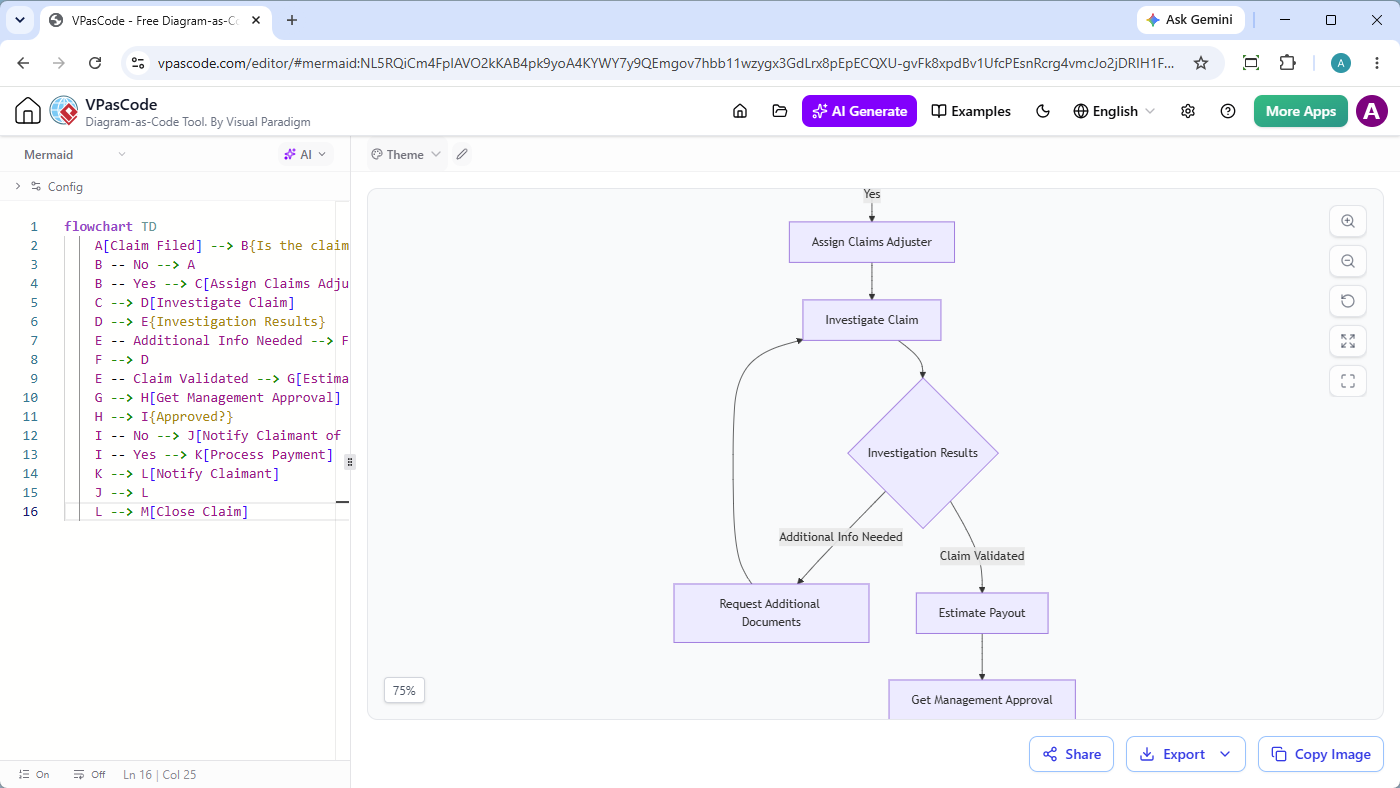Enter fullscreen diagram mode
Viewport: 1400px width, 788px height.
click(x=1348, y=380)
